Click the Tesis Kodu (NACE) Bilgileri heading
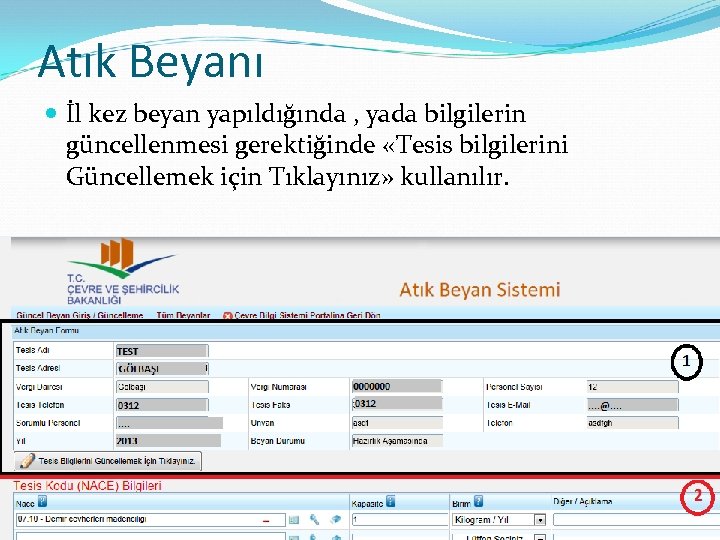Screen dimensions: 720x540 [87, 485]
